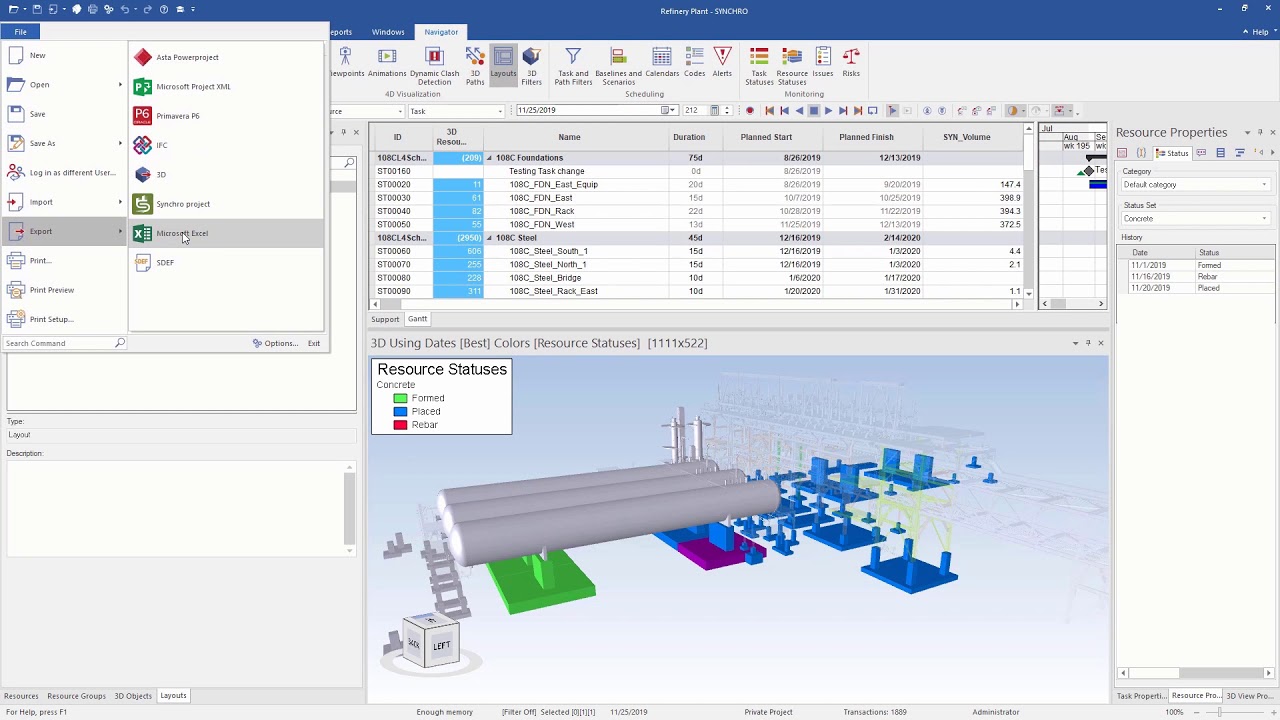Click the Options button
The height and width of the screenshot is (720, 1280).
click(x=275, y=343)
